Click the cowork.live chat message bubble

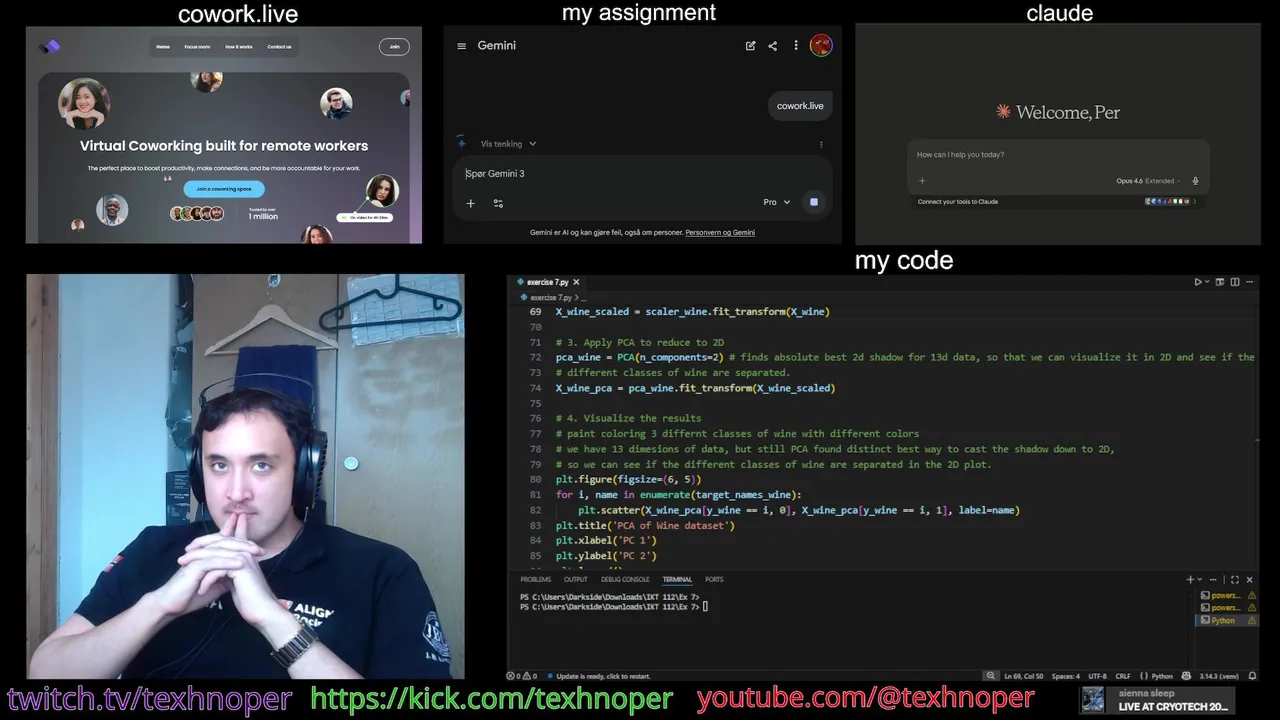(x=800, y=106)
